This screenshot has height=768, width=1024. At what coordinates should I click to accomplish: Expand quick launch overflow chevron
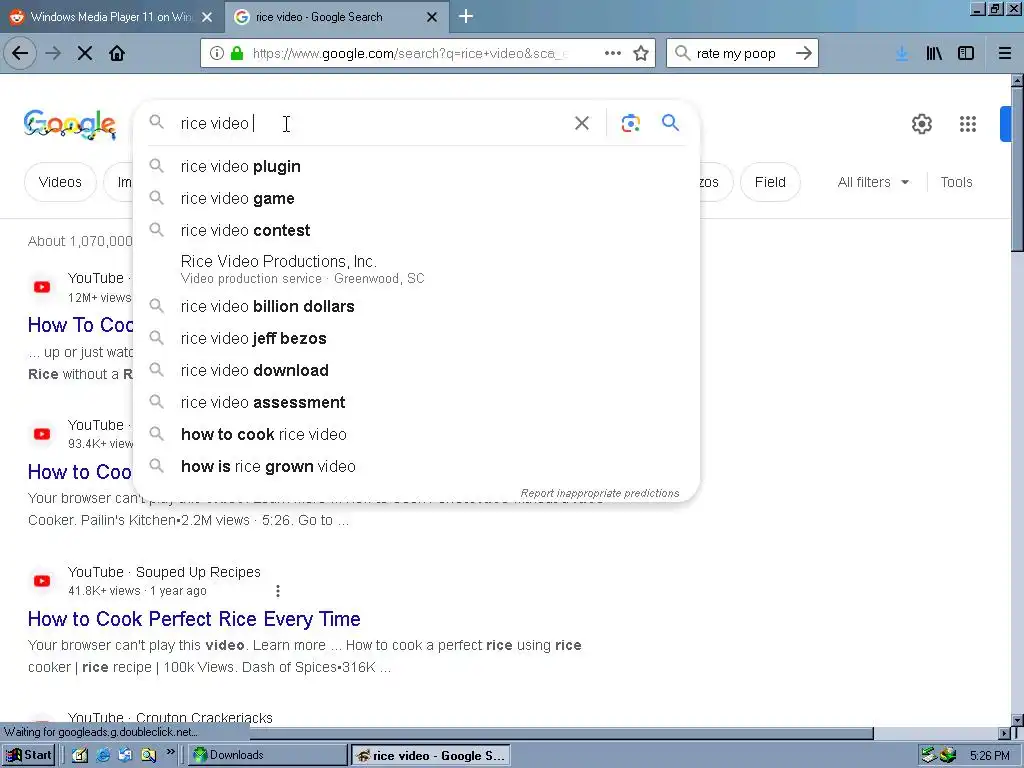pyautogui.click(x=170, y=752)
